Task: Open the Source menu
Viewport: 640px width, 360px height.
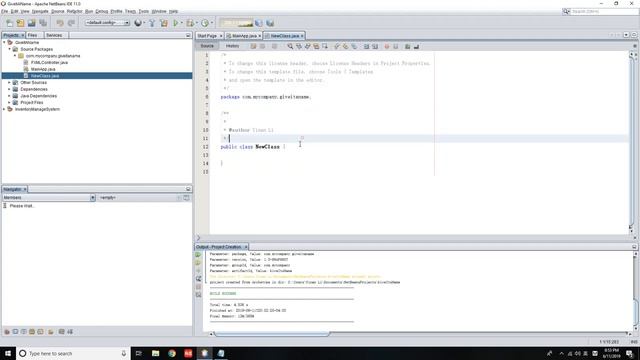Action: point(58,11)
